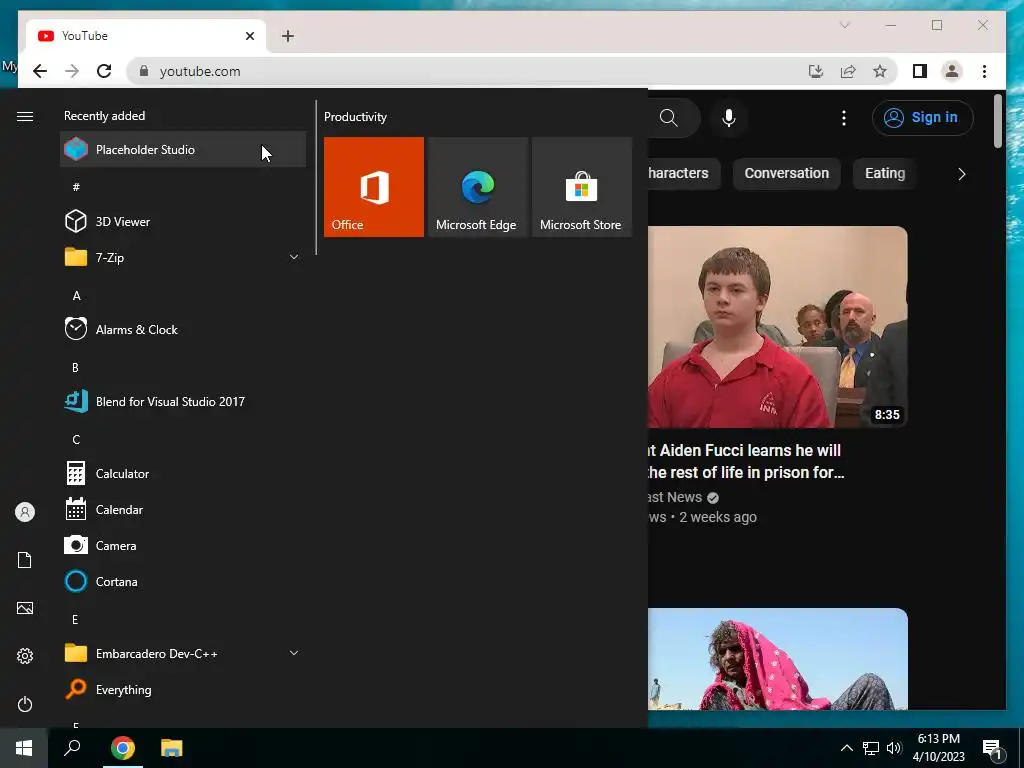Go forward in Chrome
The width and height of the screenshot is (1024, 768).
coord(72,71)
